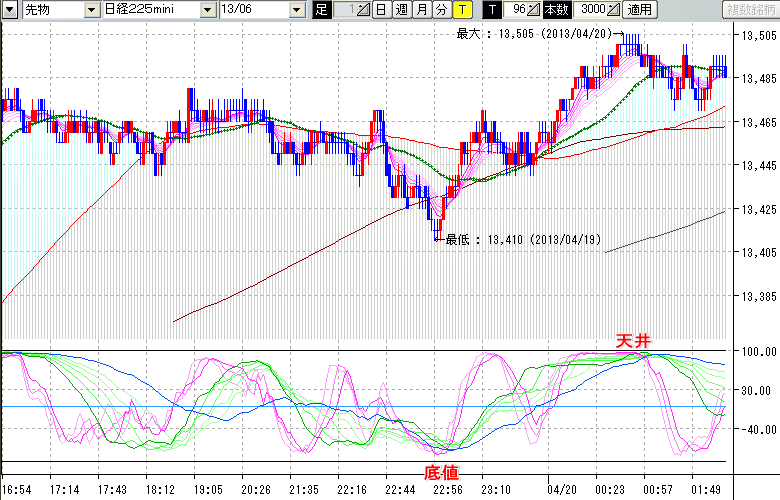Image resolution: width=780 pixels, height=500 pixels.
Task: Click the black T label icon
Action: click(x=491, y=10)
